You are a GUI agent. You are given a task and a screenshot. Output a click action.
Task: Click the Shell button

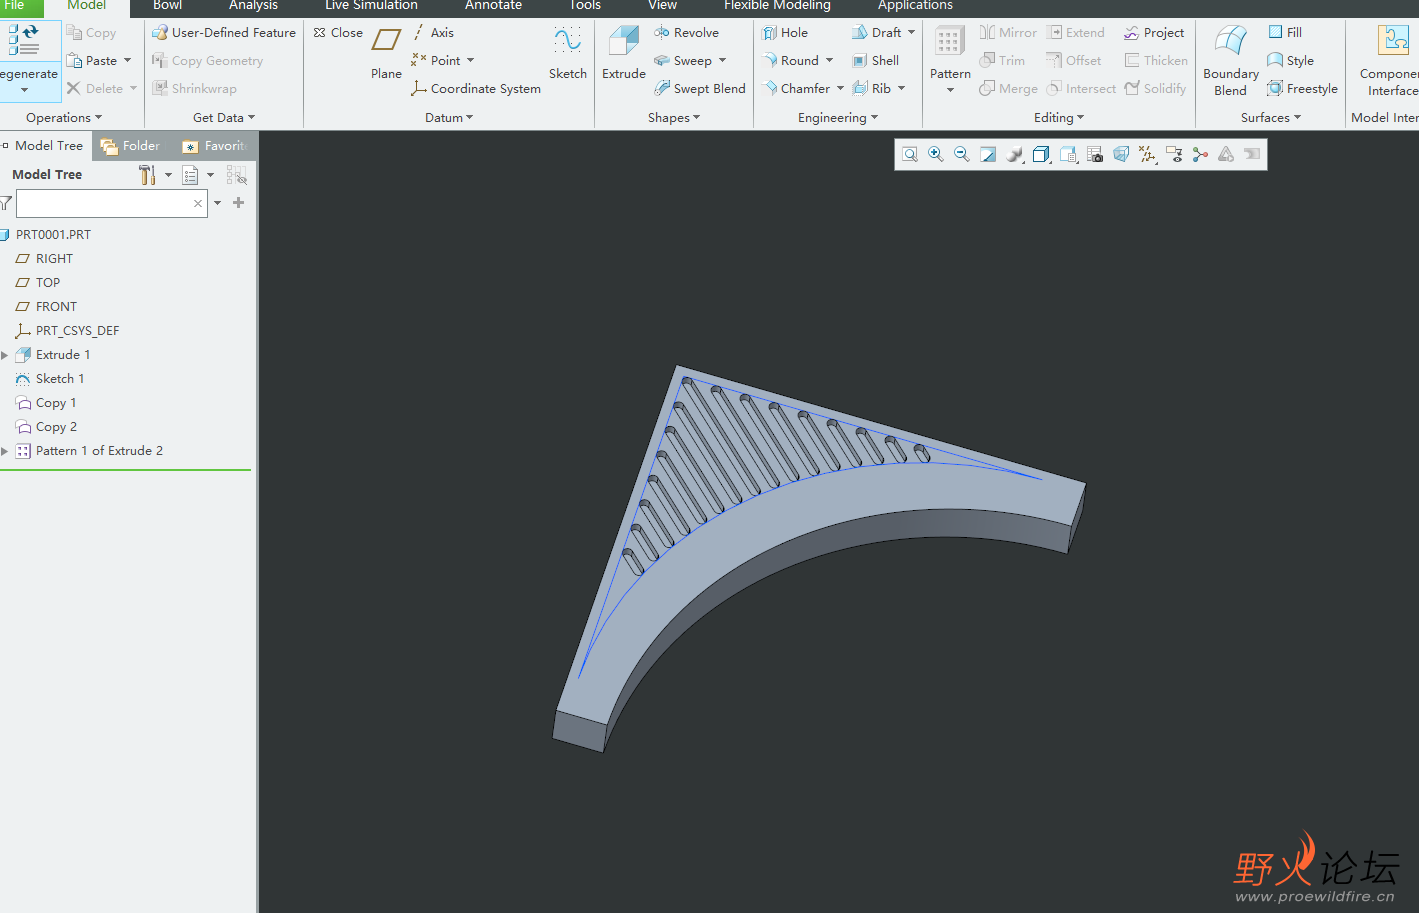(876, 61)
